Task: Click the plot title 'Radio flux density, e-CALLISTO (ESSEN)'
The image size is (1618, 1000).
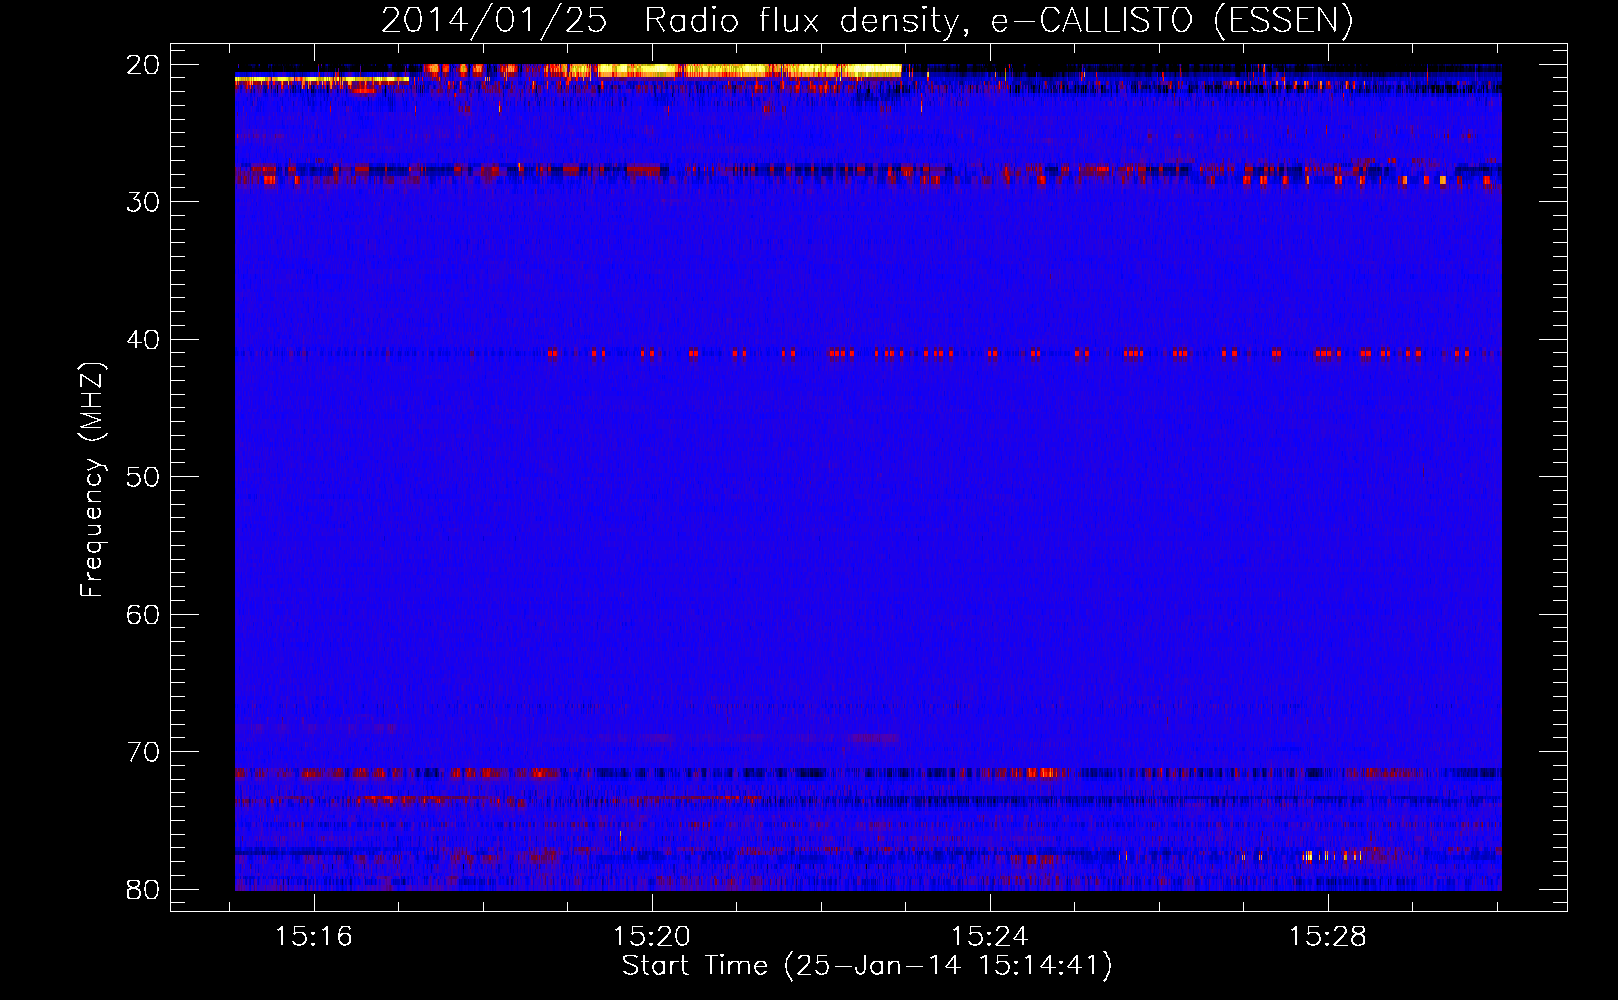Action: (998, 21)
